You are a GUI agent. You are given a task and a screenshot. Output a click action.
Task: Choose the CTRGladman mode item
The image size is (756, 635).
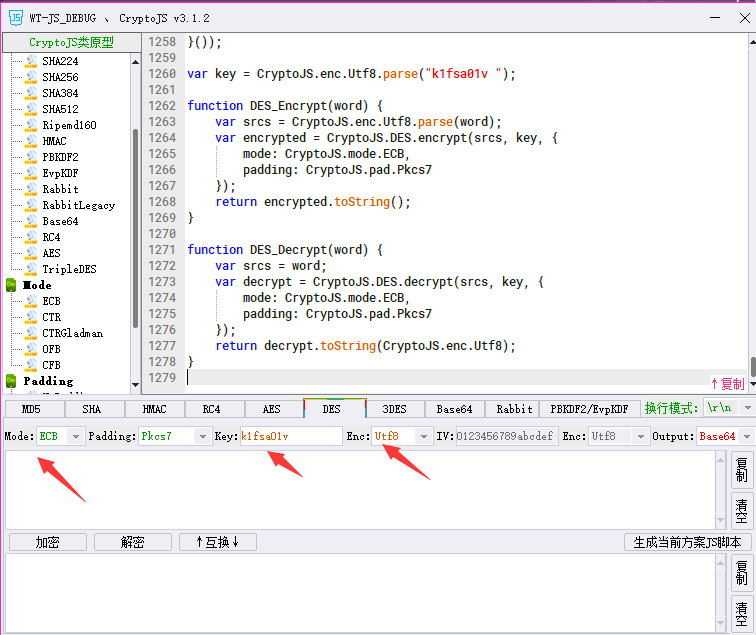coord(72,333)
